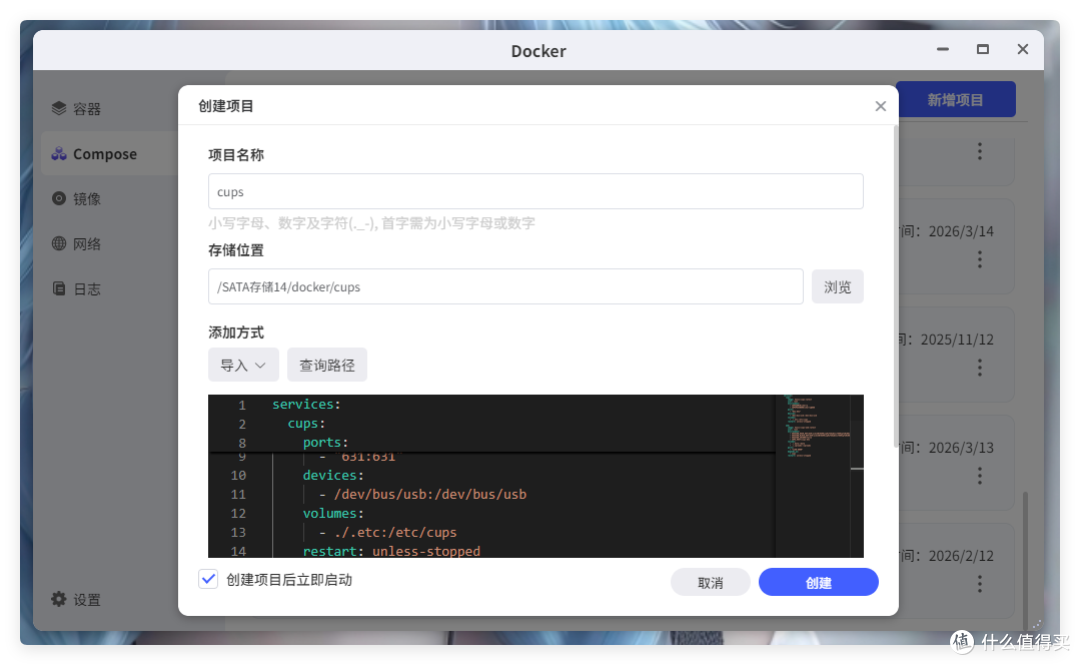Open the three-dot menu beside 2026/3/14 entry
The height and width of the screenshot is (665, 1080).
pyautogui.click(x=979, y=259)
